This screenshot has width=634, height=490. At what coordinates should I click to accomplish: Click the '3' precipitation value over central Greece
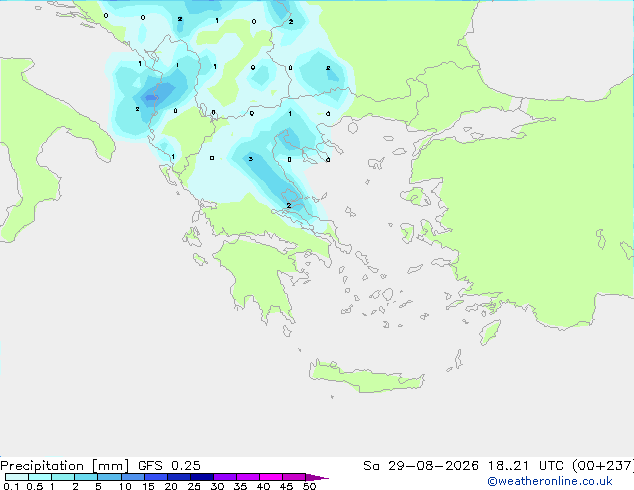(251, 159)
